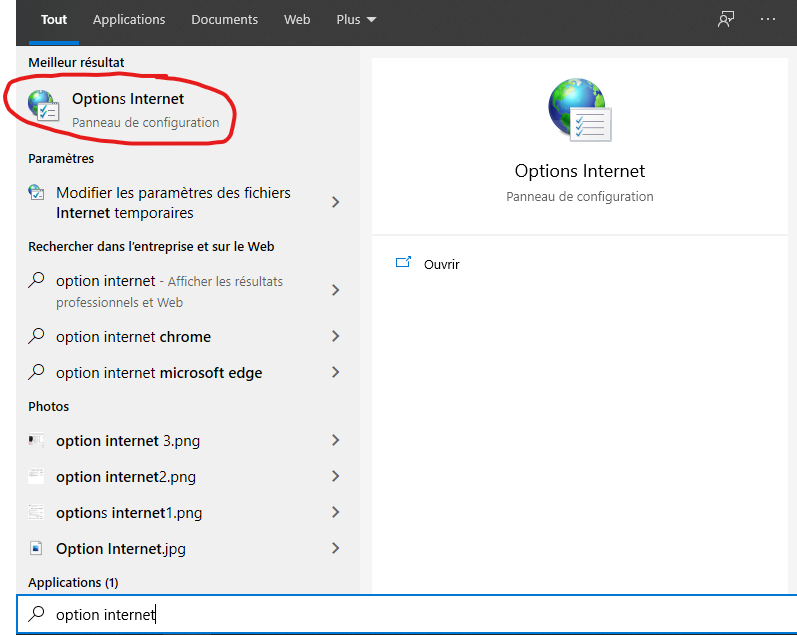Image resolution: width=797 pixels, height=635 pixels.
Task: Switch to the Web tab
Action: click(x=297, y=20)
